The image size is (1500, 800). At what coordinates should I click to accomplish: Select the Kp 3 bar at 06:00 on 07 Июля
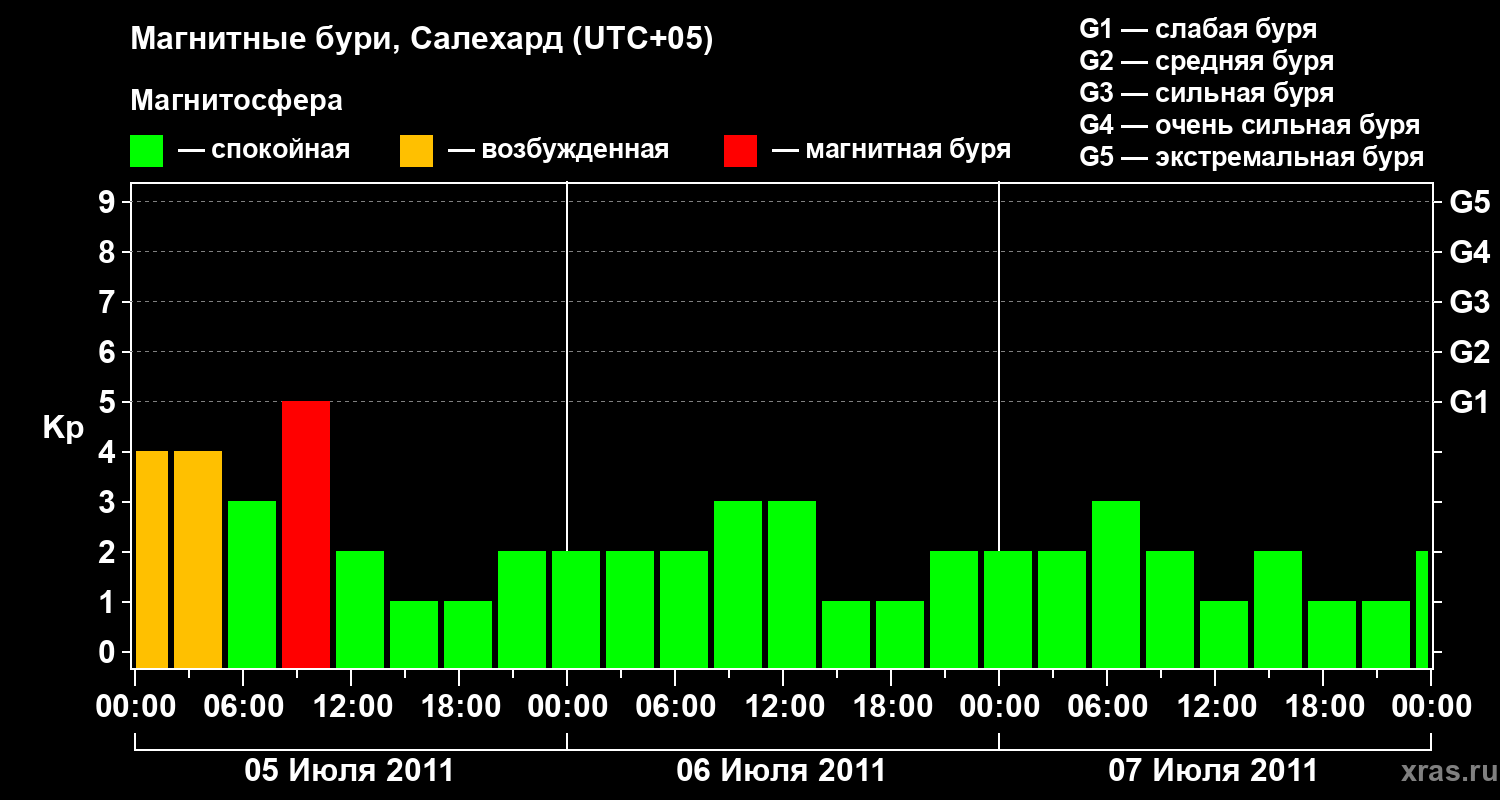1116,584
